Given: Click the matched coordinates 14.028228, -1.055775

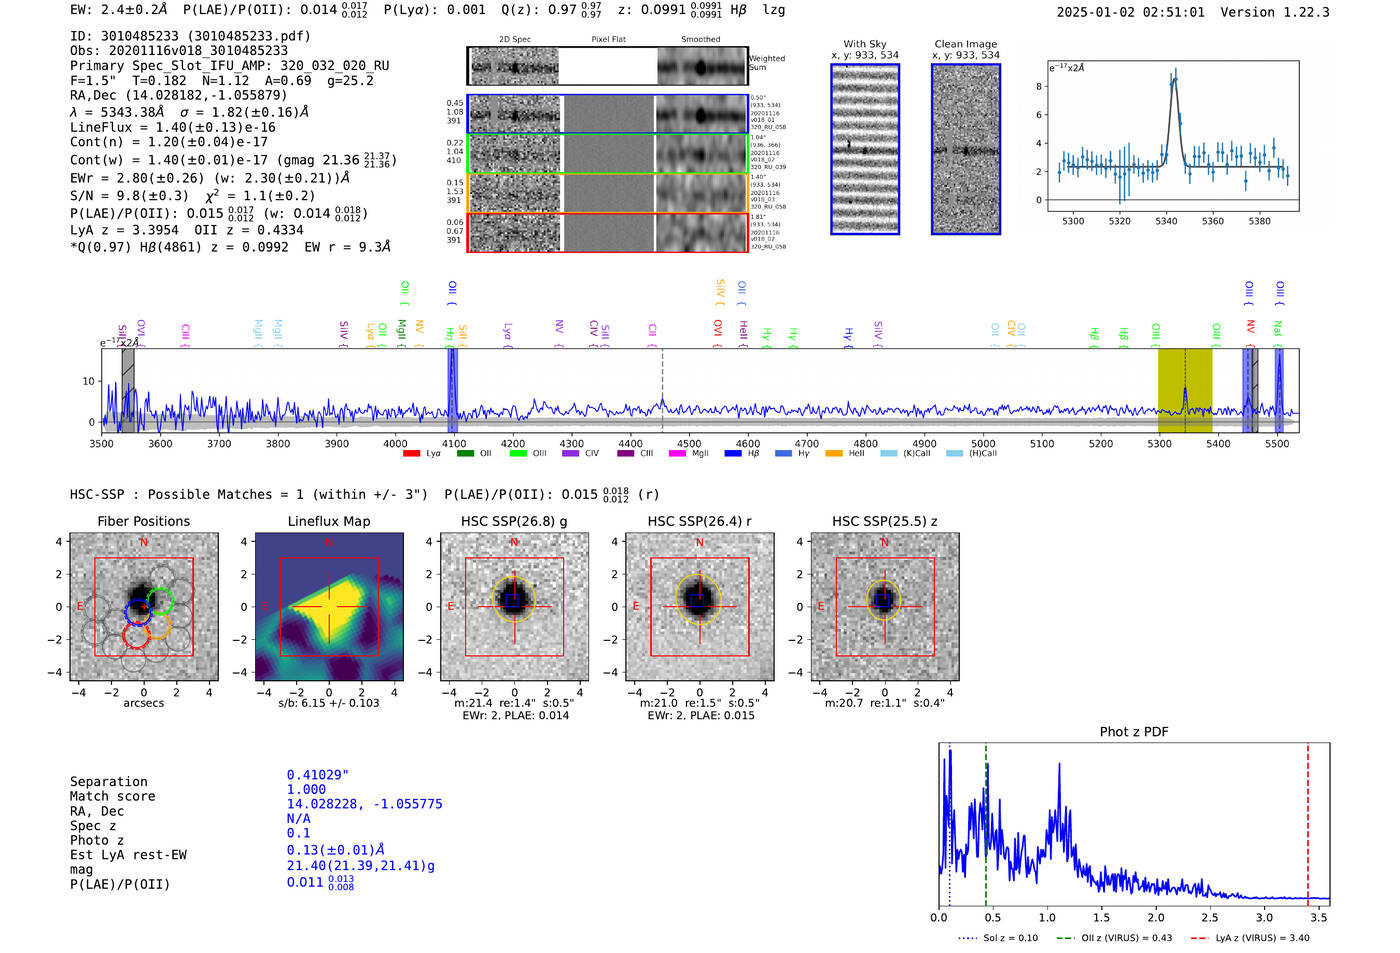Looking at the screenshot, I should [364, 804].
